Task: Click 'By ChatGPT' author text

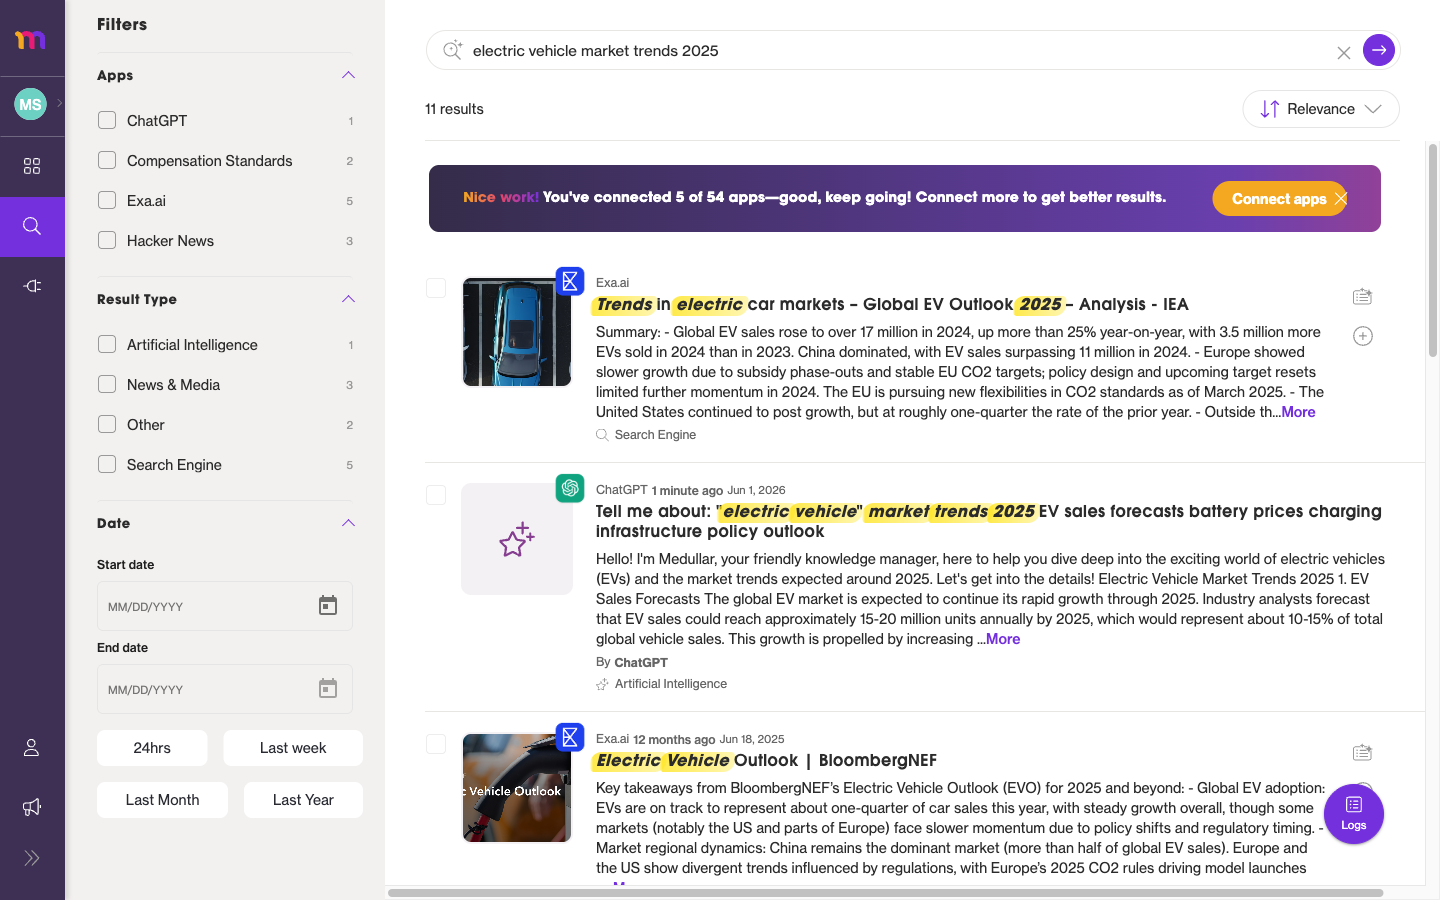Action: tap(632, 662)
